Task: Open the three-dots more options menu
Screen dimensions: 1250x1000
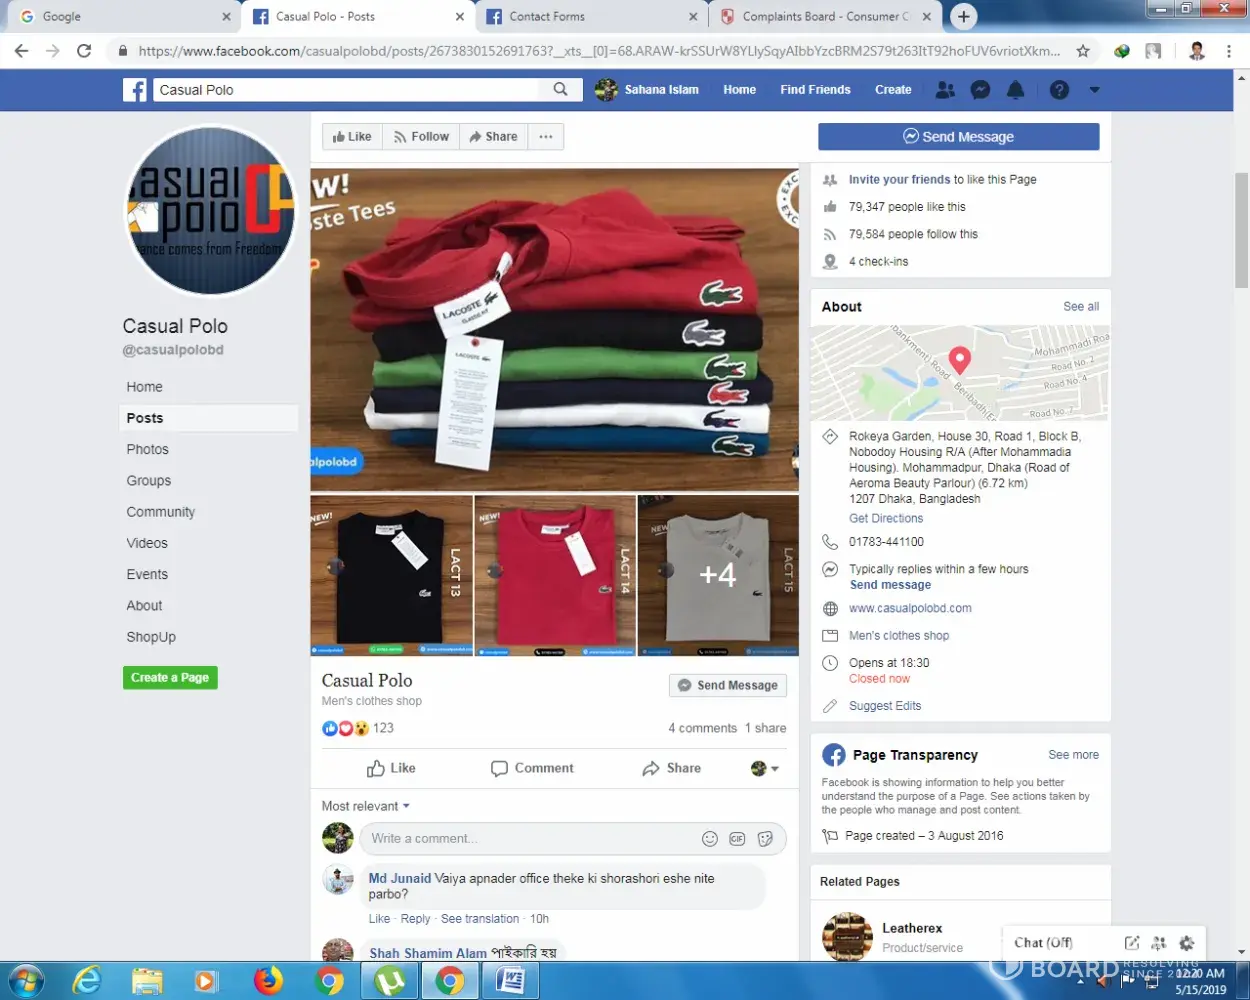Action: click(x=545, y=137)
